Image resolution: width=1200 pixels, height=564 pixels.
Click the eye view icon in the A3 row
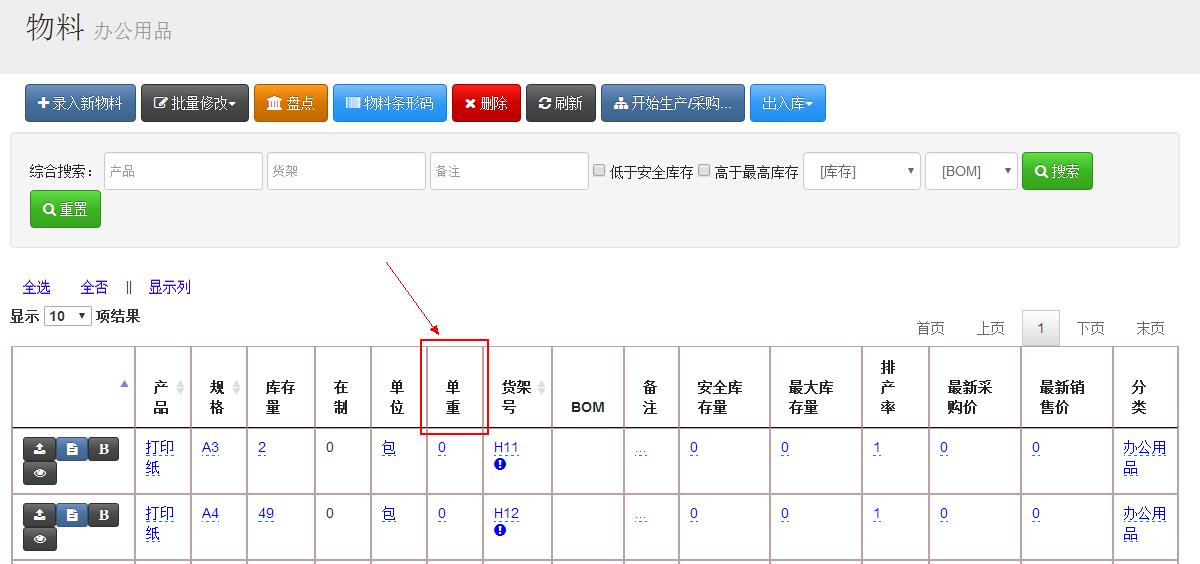(x=39, y=473)
